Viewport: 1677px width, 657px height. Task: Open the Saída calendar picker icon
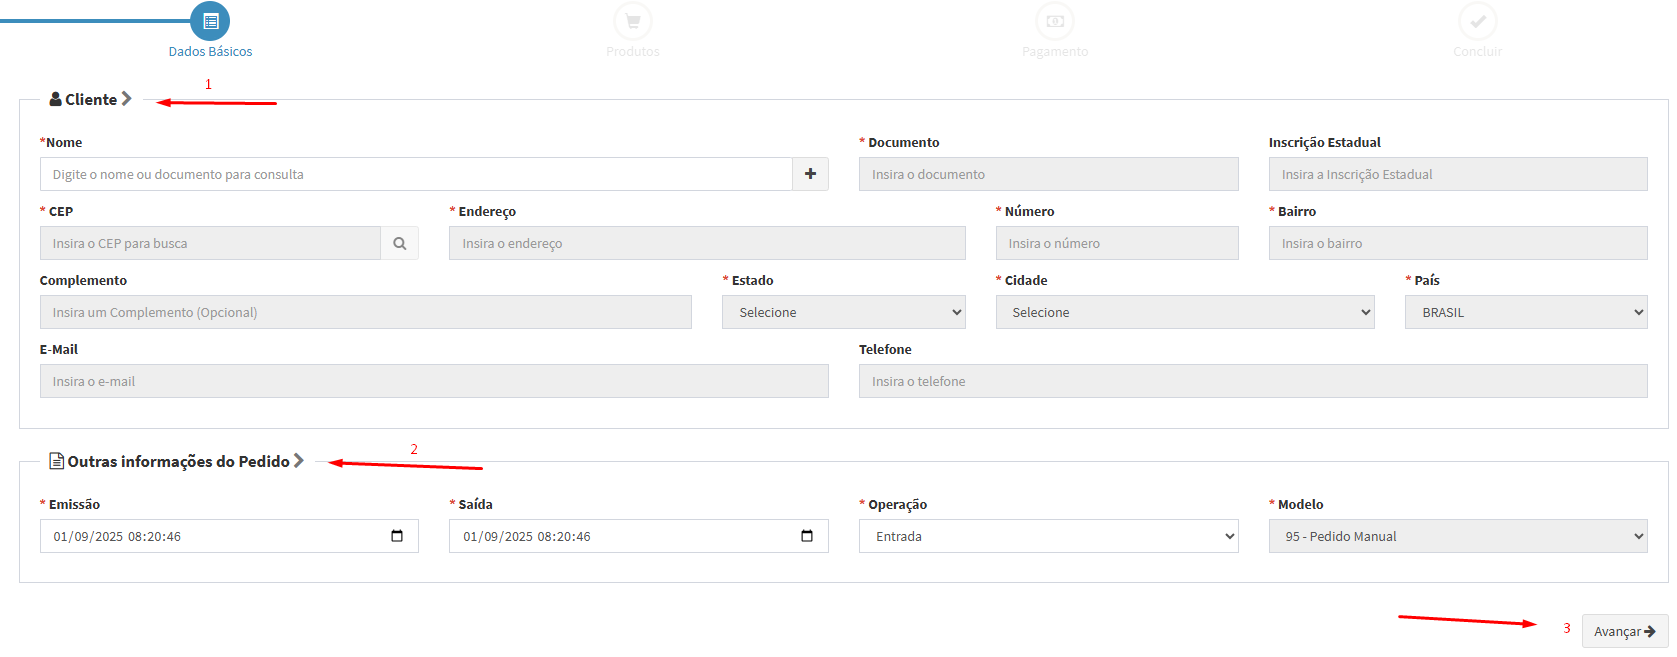click(807, 536)
